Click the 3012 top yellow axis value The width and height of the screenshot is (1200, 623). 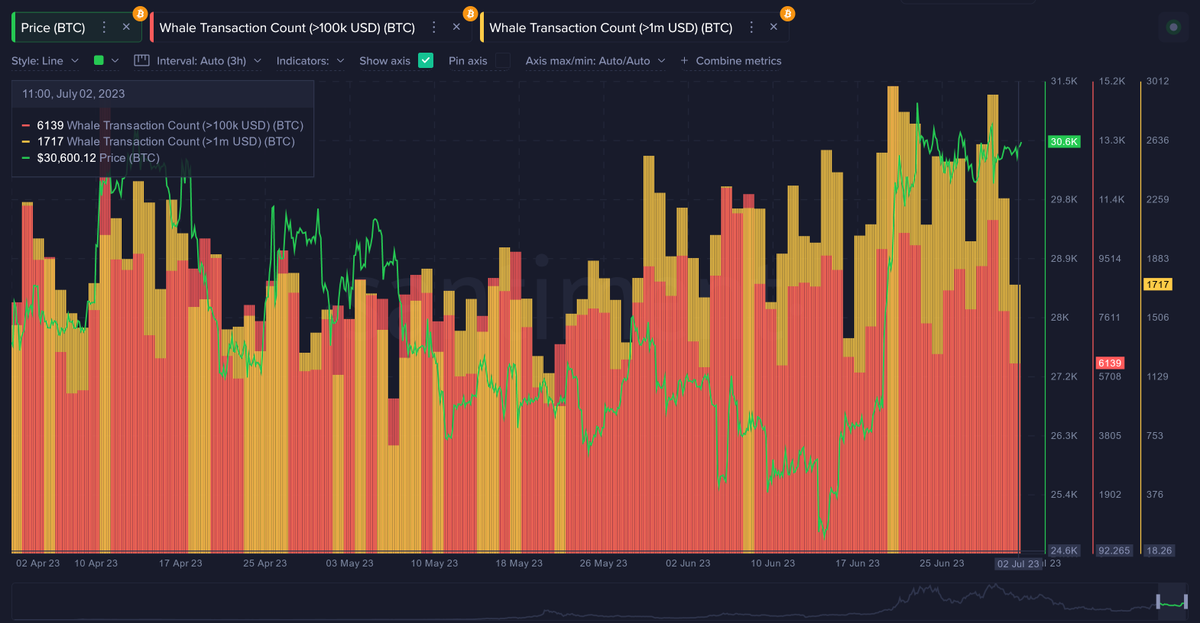click(1158, 81)
